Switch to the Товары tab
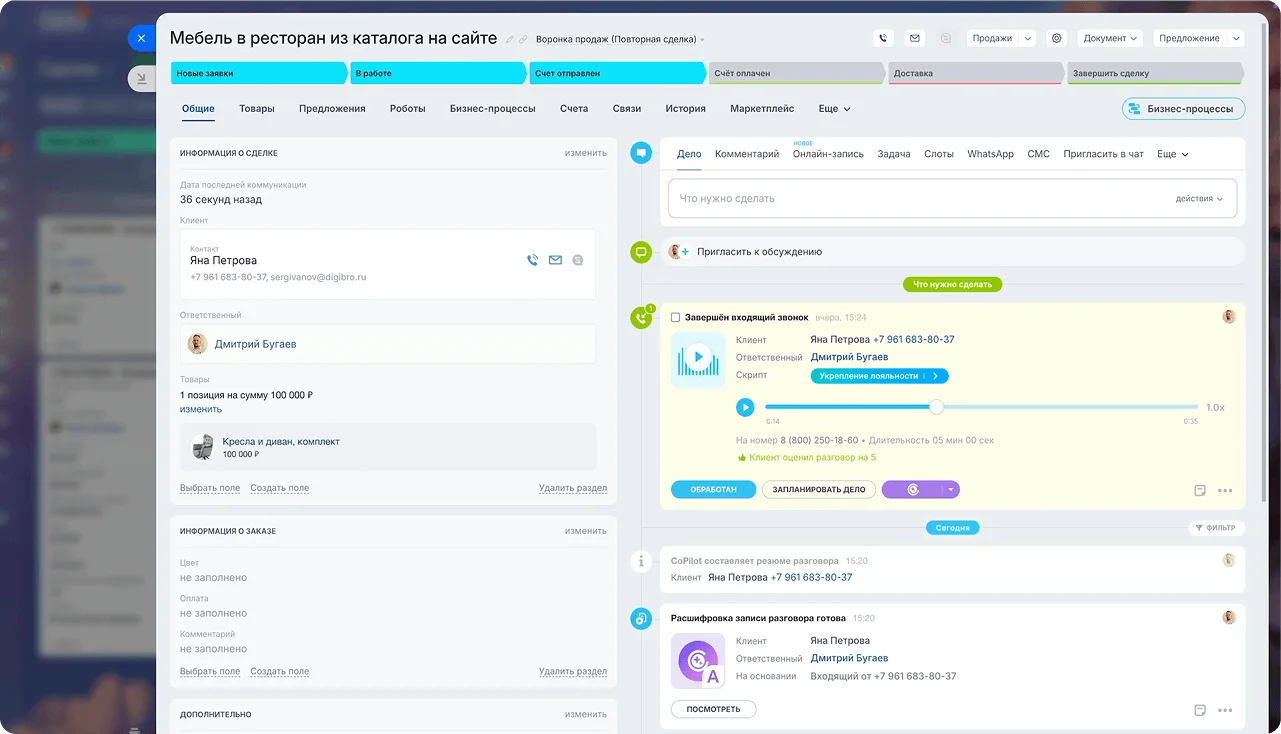The image size is (1281, 734). coord(257,108)
